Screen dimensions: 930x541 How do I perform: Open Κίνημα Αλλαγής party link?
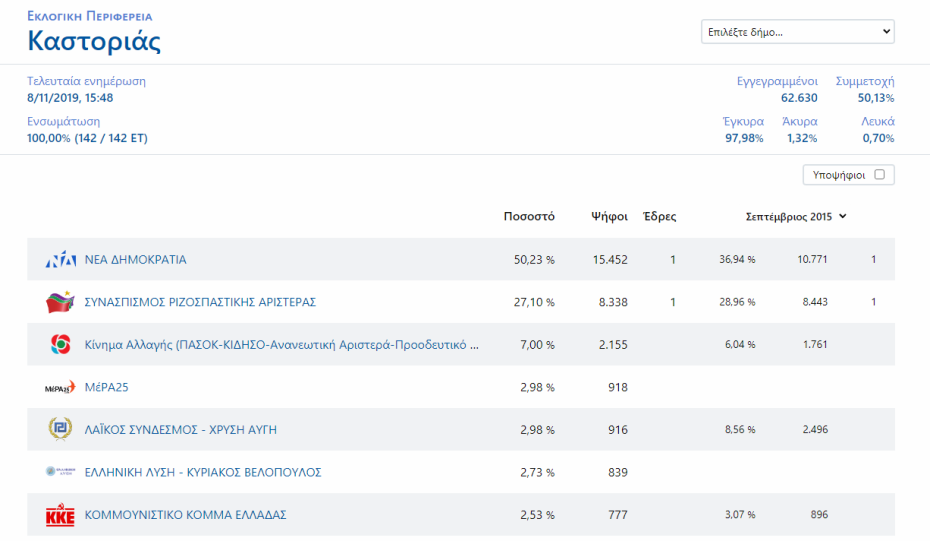pos(281,345)
